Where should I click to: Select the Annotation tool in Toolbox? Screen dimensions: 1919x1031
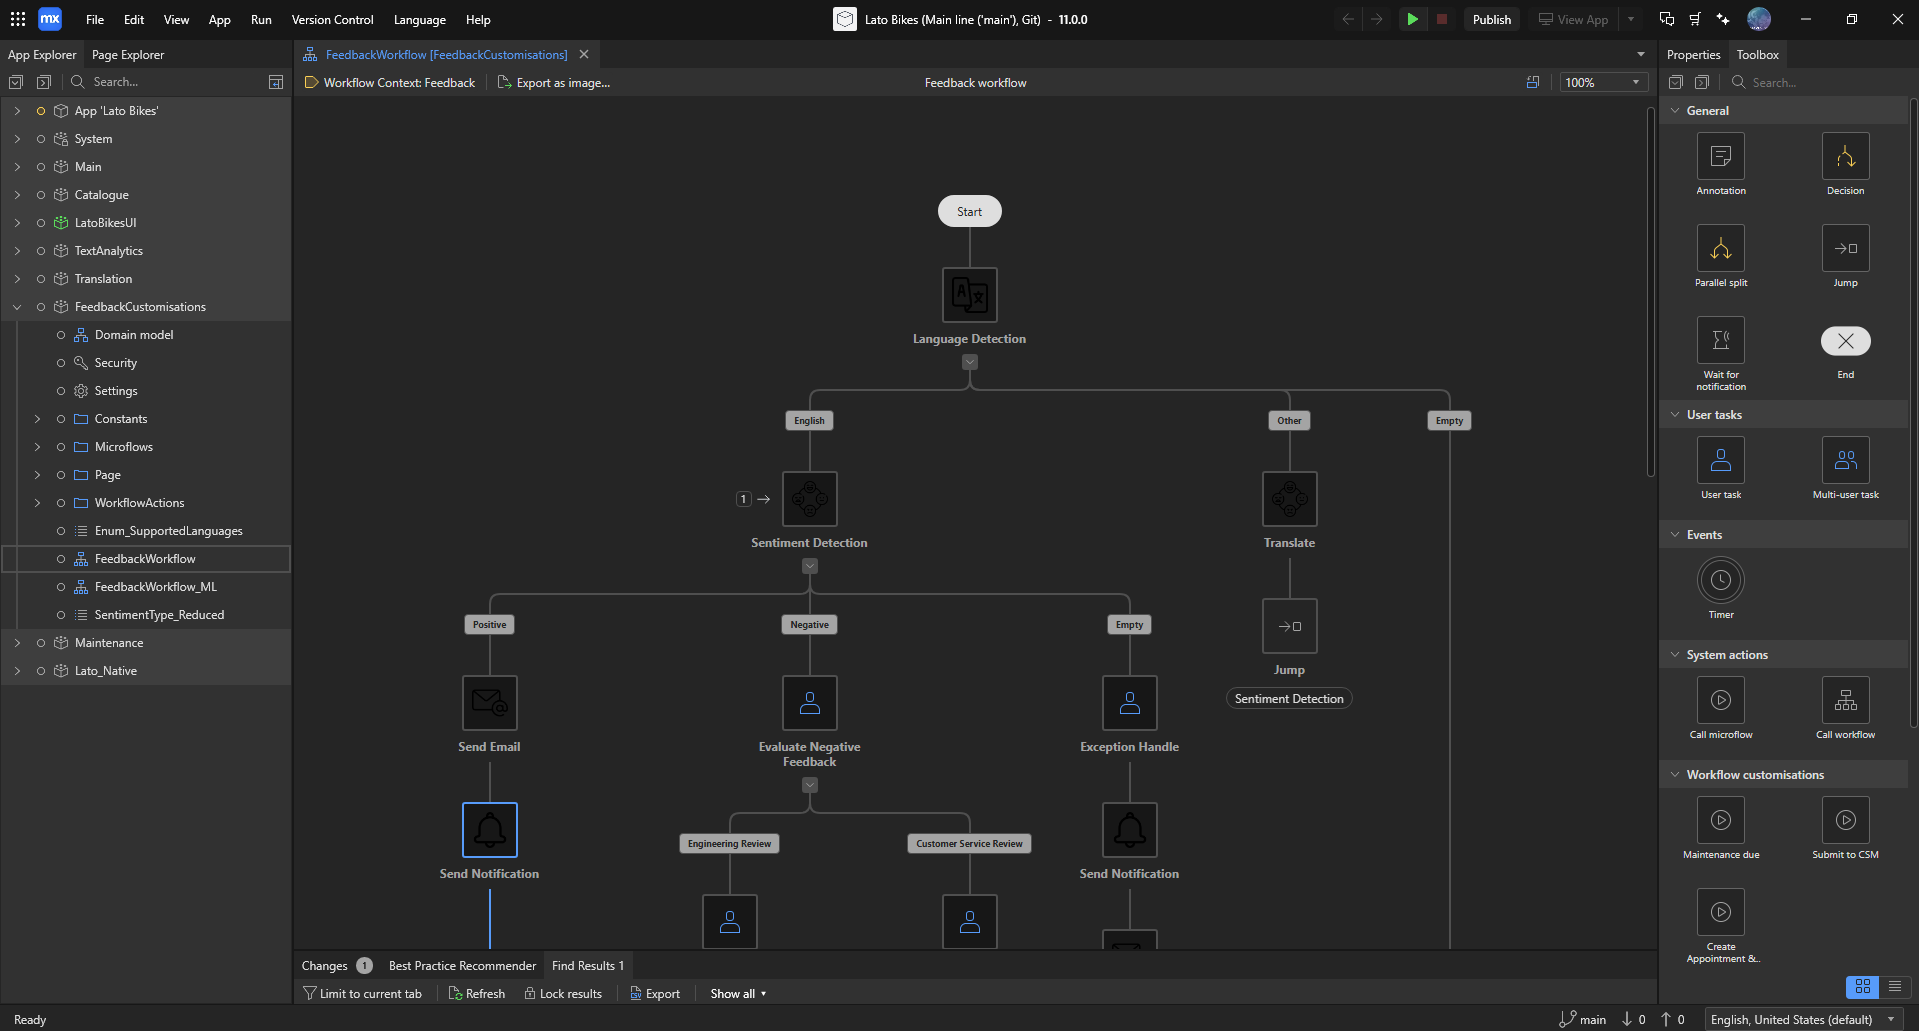click(x=1720, y=157)
